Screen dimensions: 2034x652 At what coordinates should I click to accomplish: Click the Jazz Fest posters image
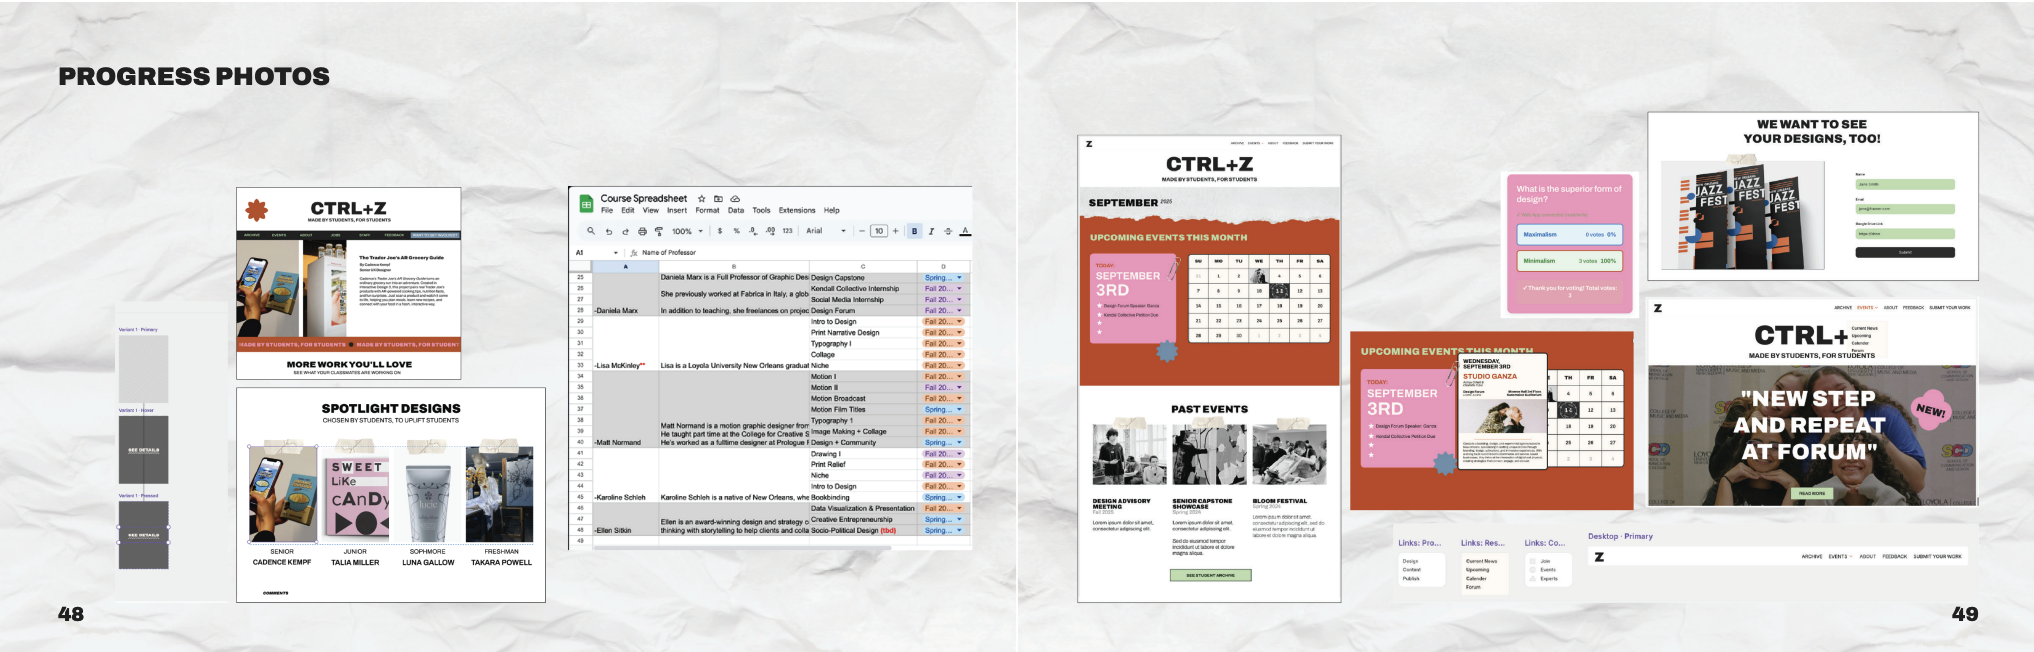pyautogui.click(x=1743, y=216)
